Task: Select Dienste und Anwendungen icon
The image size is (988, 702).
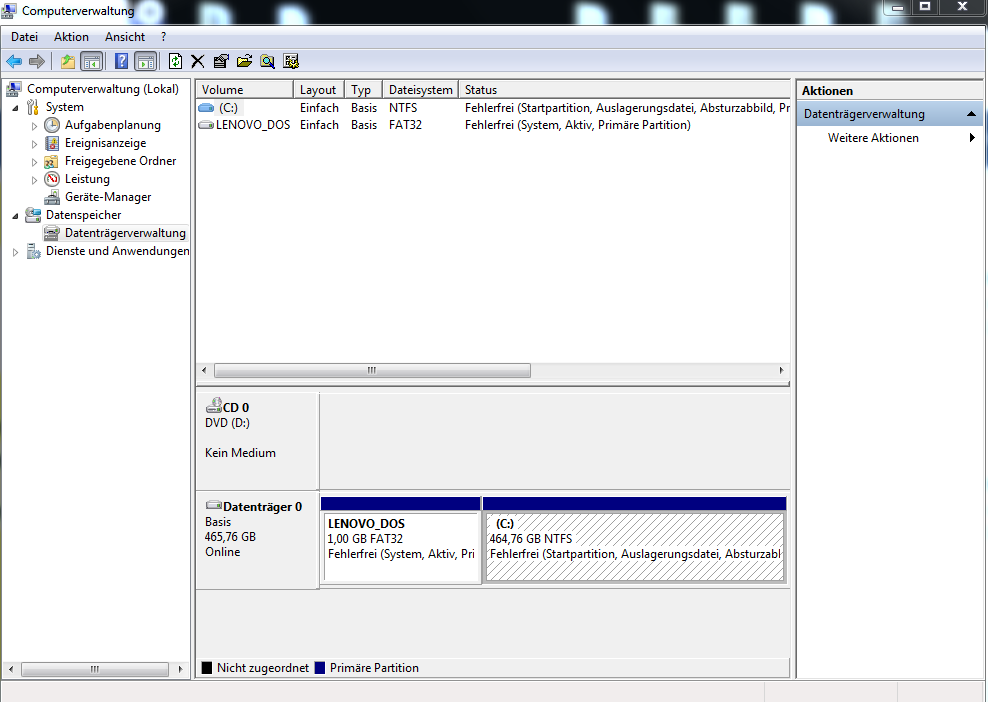Action: pos(33,251)
